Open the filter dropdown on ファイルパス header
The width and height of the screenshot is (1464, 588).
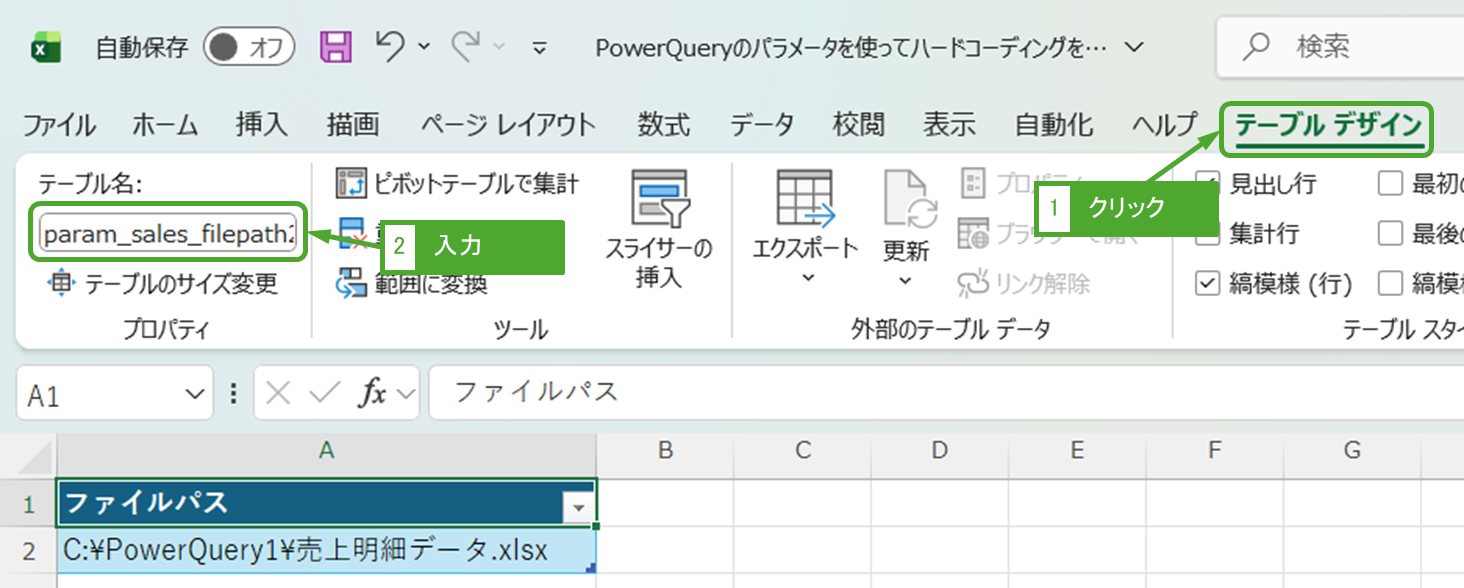[x=578, y=508]
